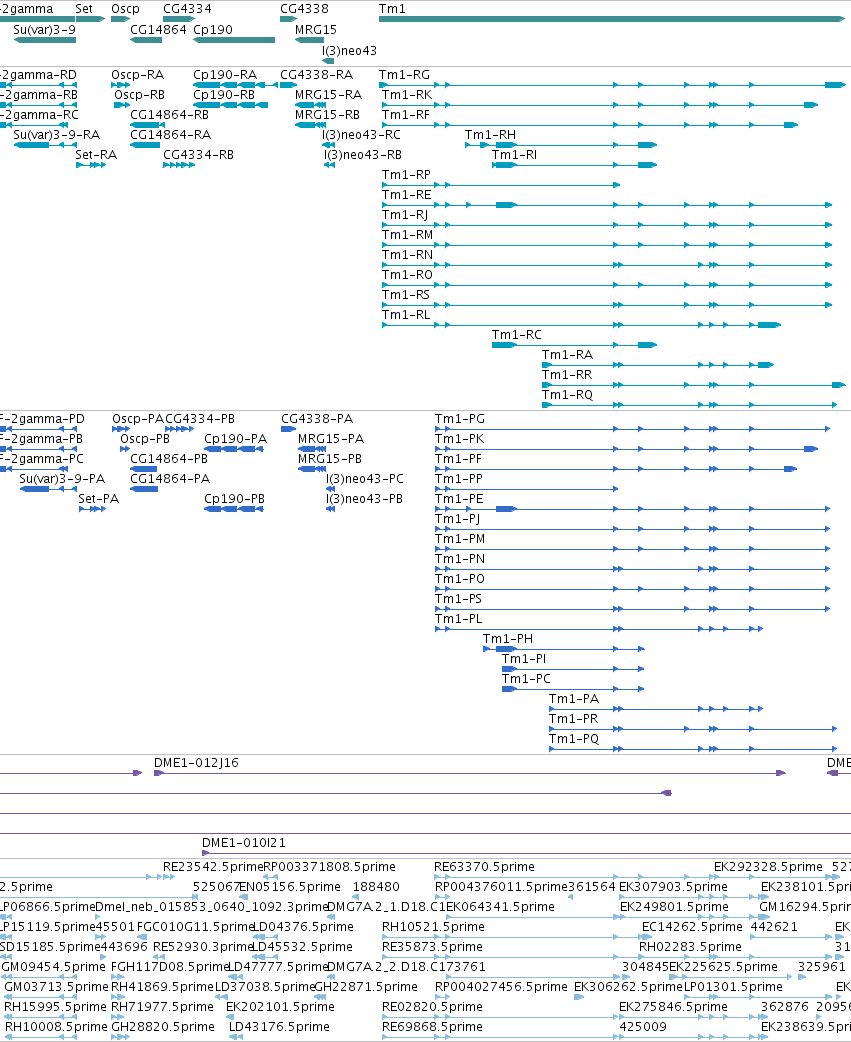Select the Cp190 gene label
The height and width of the screenshot is (1042, 851).
213,29
